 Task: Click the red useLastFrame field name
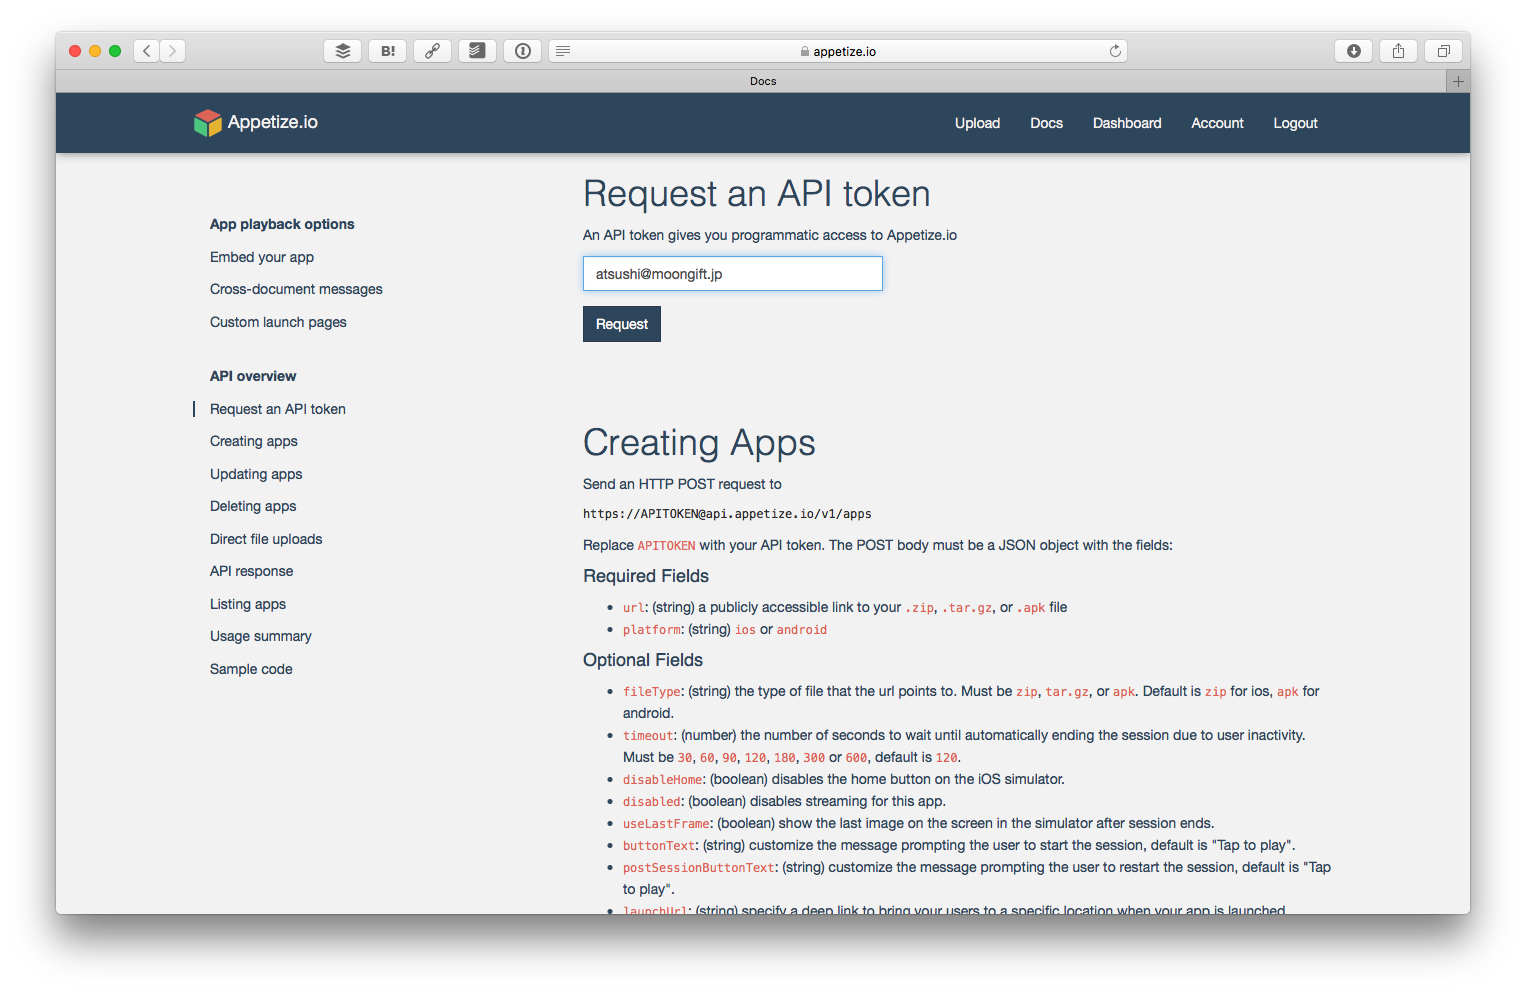(x=666, y=824)
